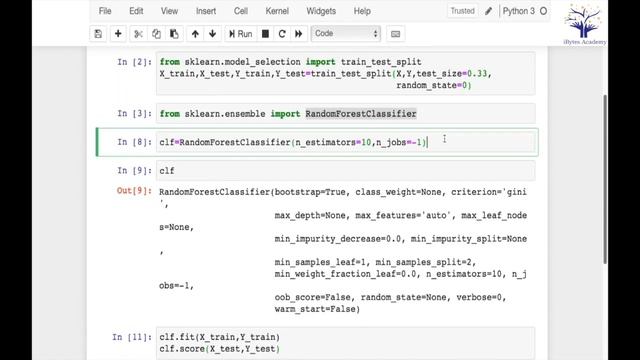Screen dimensions: 640x360
Task: Open the Help menu
Action: 362,11
